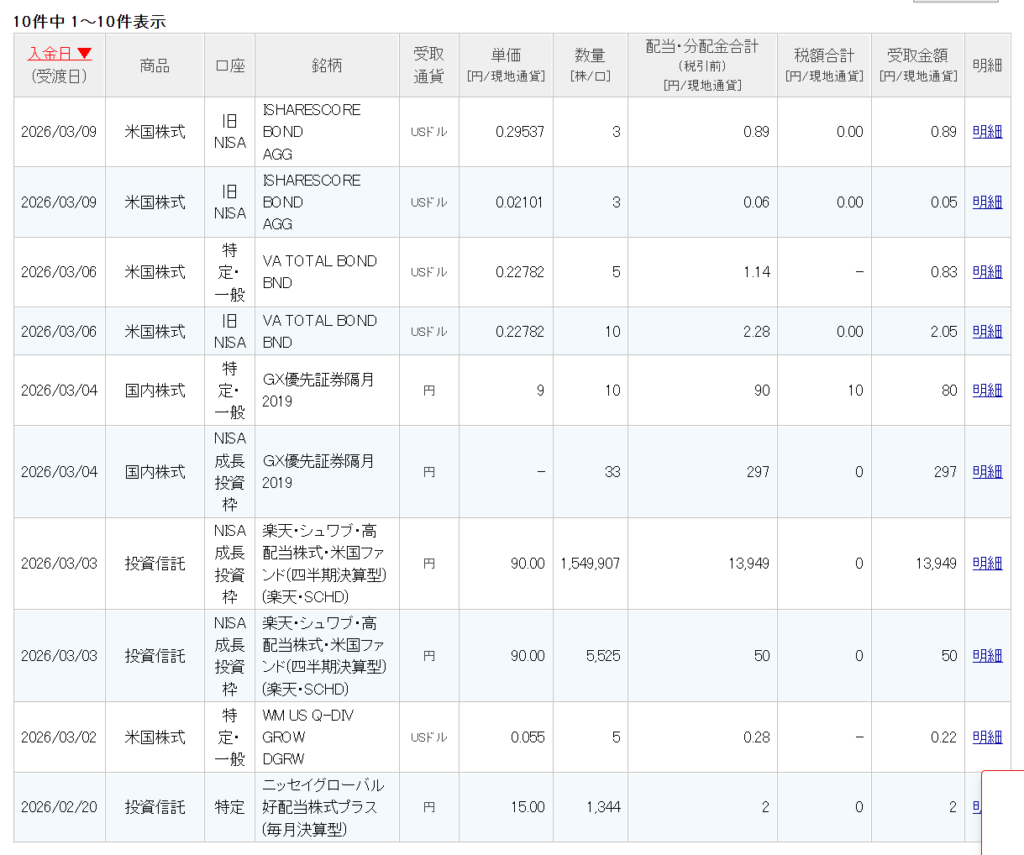Sort the table by 入金日 header
This screenshot has width=1024, height=855.
click(51, 54)
